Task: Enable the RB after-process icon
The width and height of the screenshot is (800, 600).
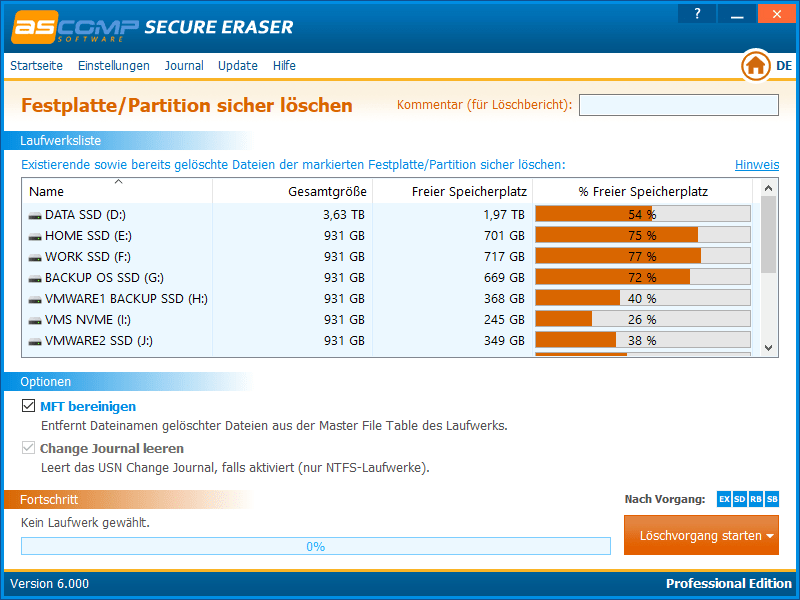Action: 756,499
